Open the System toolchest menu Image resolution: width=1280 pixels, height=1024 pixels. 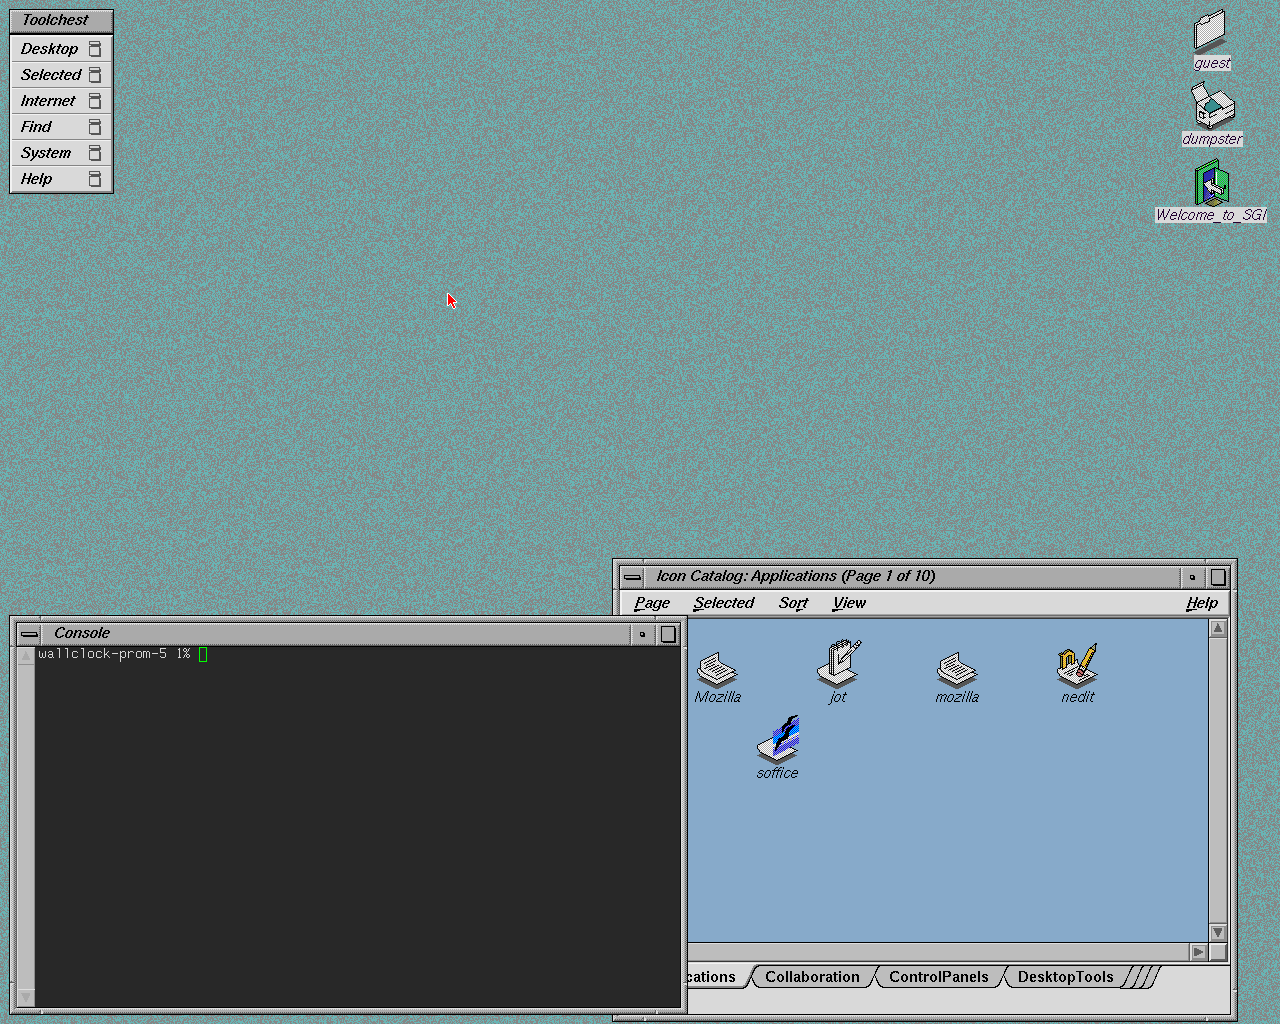coord(61,153)
